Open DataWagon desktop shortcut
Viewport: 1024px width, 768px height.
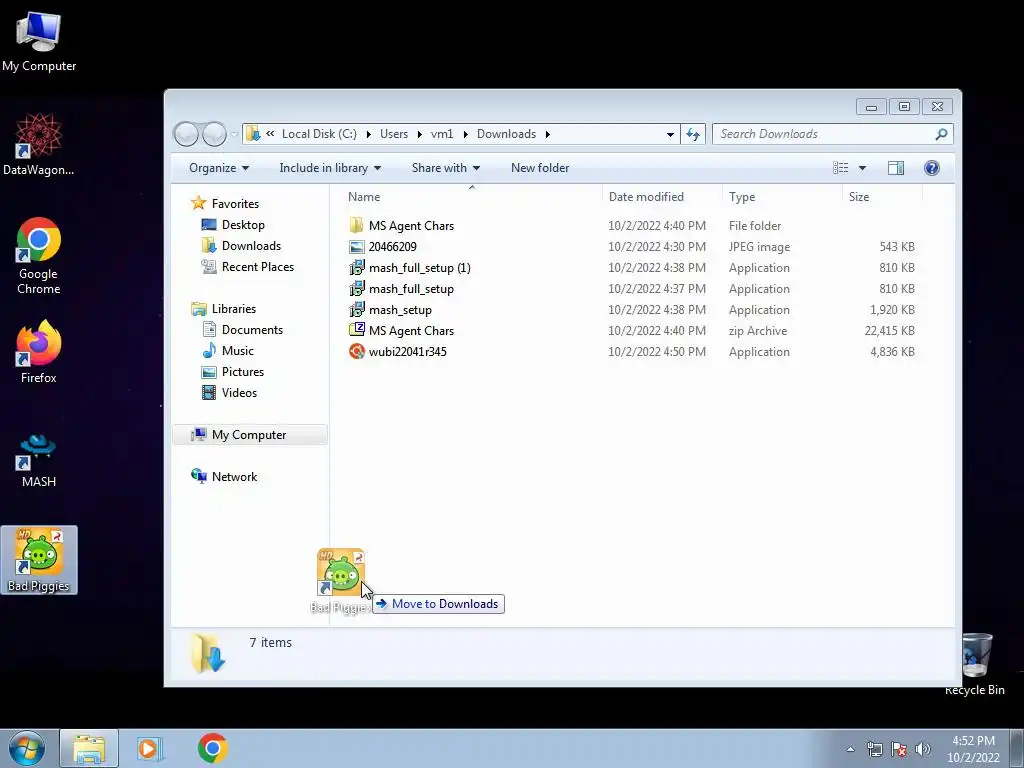point(39,144)
